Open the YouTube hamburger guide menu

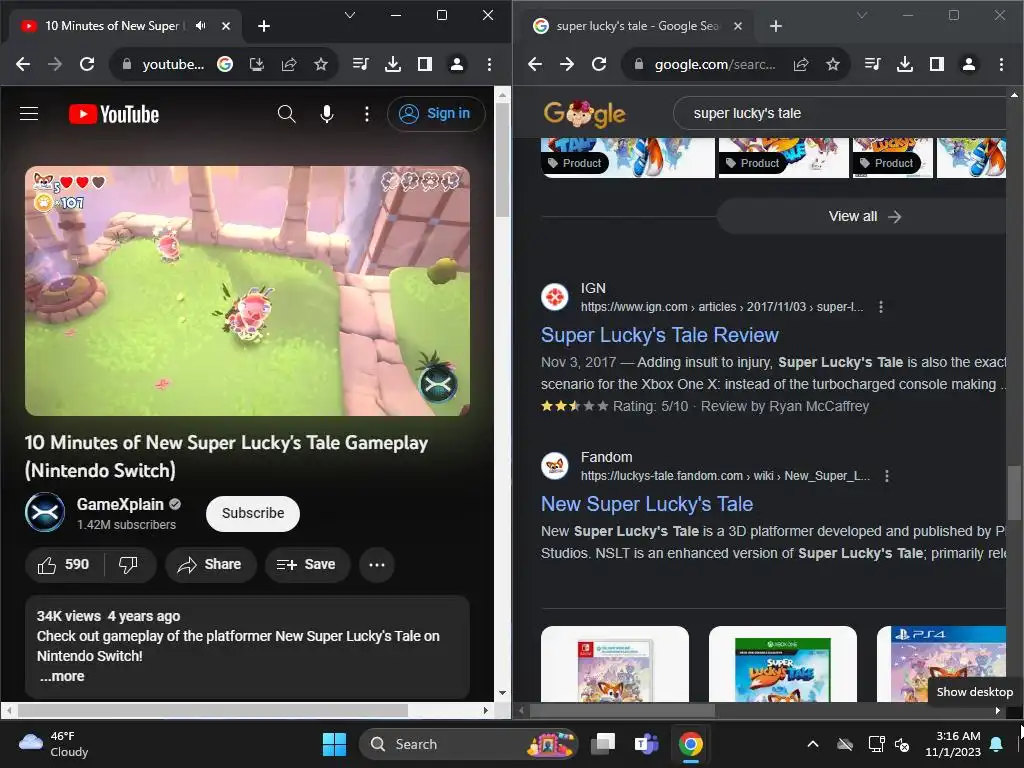29,114
